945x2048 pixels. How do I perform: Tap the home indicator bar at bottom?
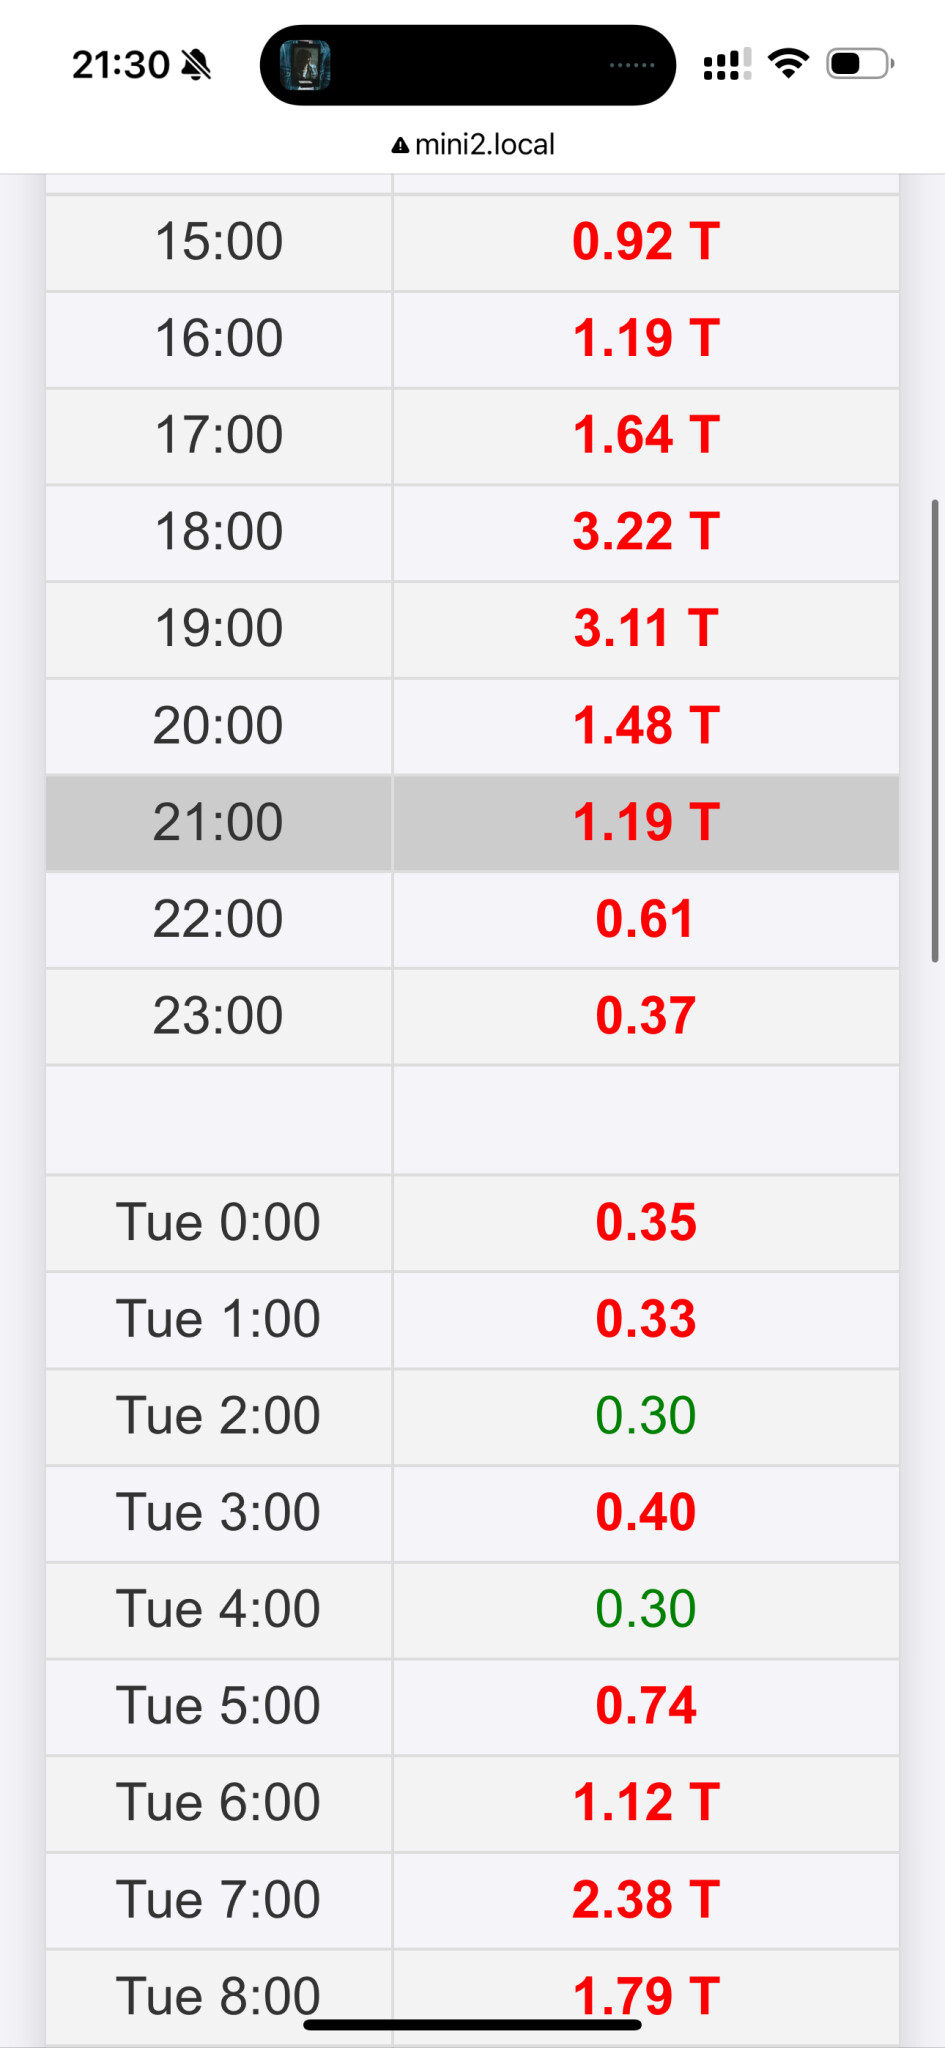[472, 2025]
